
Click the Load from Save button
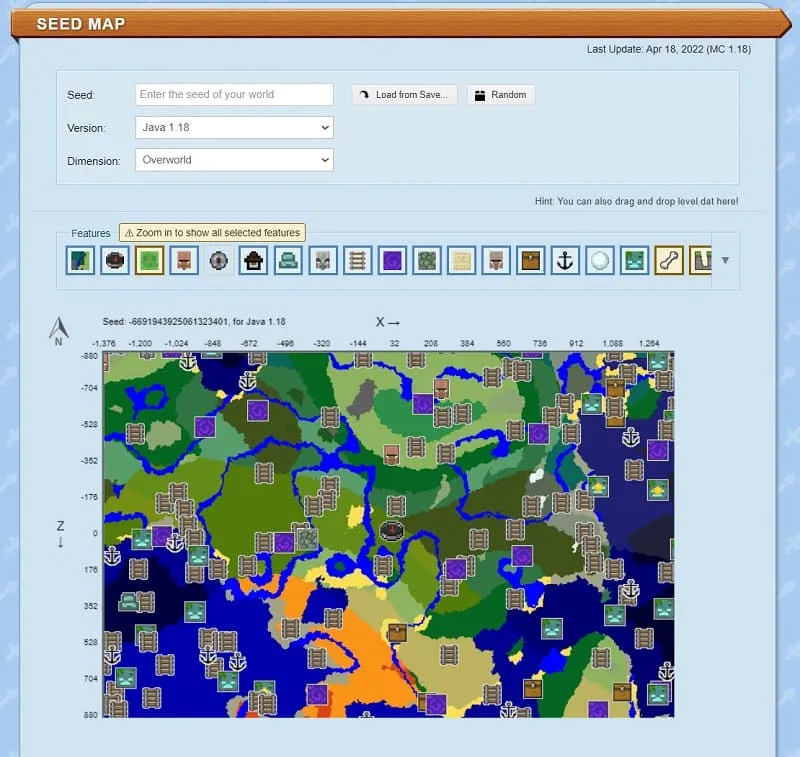[404, 94]
